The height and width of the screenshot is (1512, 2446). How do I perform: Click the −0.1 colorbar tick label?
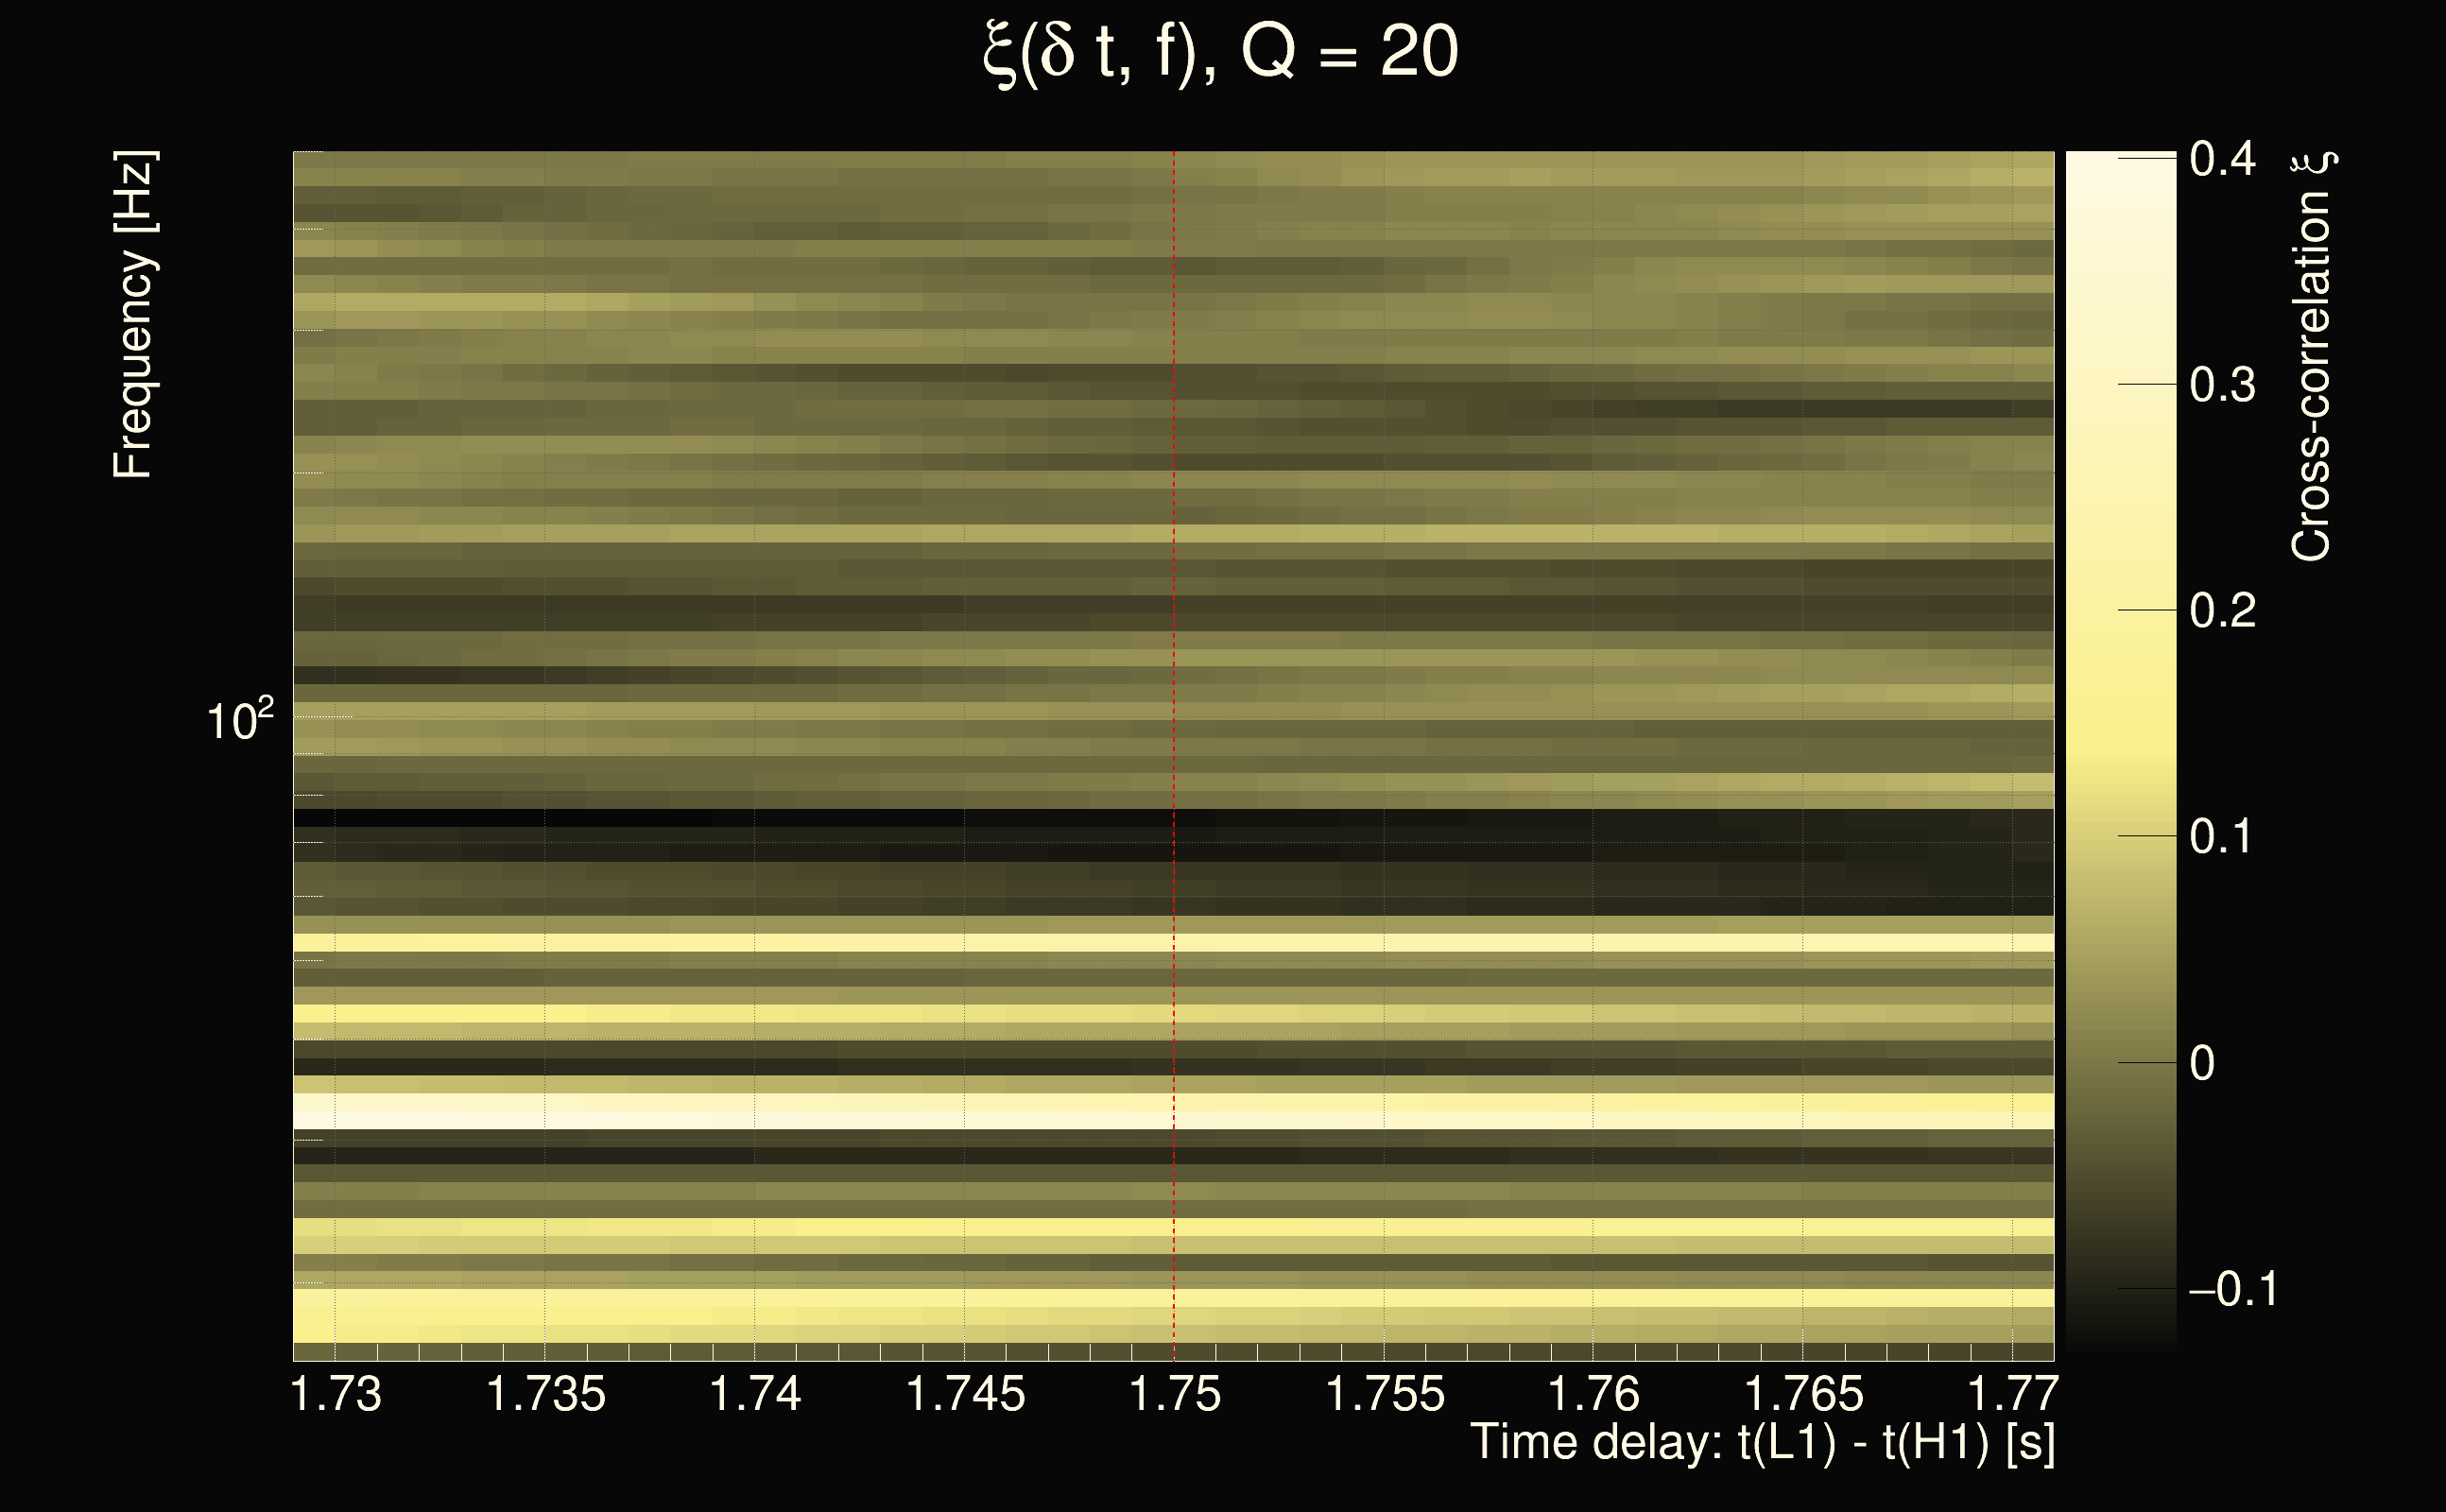[2233, 1289]
